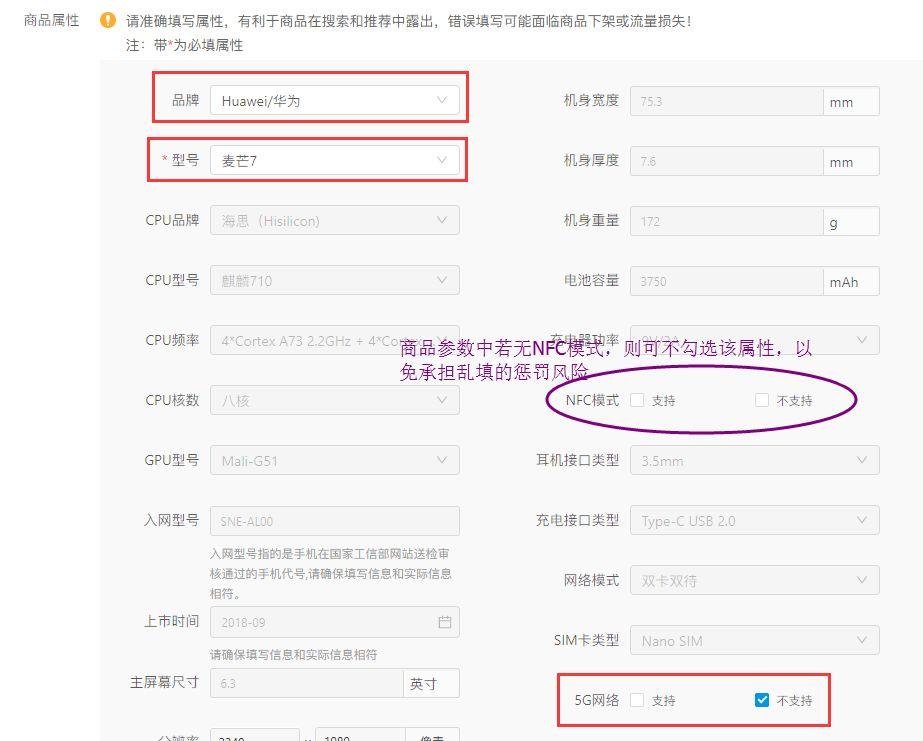
Task: Click the 请确保填写信息和实际信息相符 hint
Action: (x=293, y=654)
